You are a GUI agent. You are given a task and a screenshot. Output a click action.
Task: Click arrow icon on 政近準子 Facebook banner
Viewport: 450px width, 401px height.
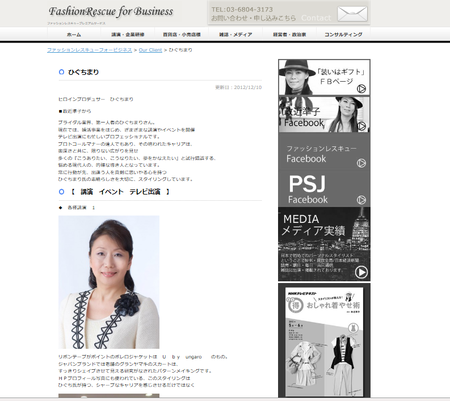point(361,126)
